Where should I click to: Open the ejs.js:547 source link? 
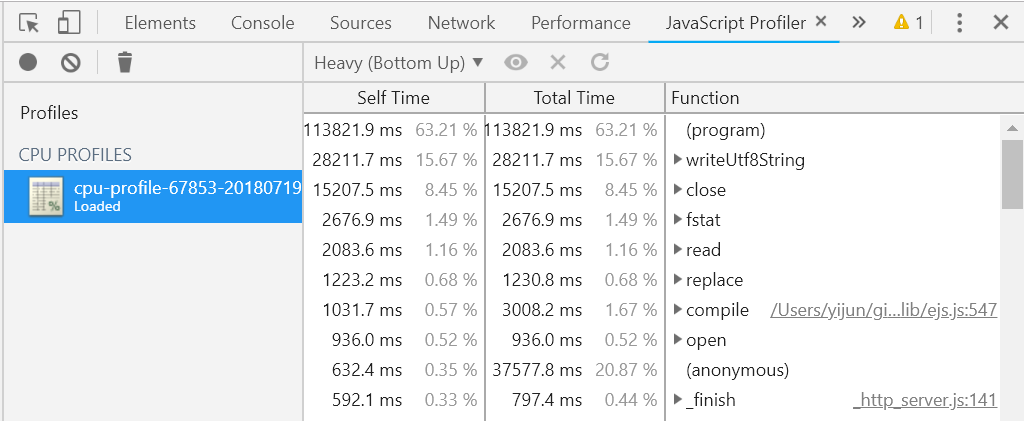[x=884, y=310]
